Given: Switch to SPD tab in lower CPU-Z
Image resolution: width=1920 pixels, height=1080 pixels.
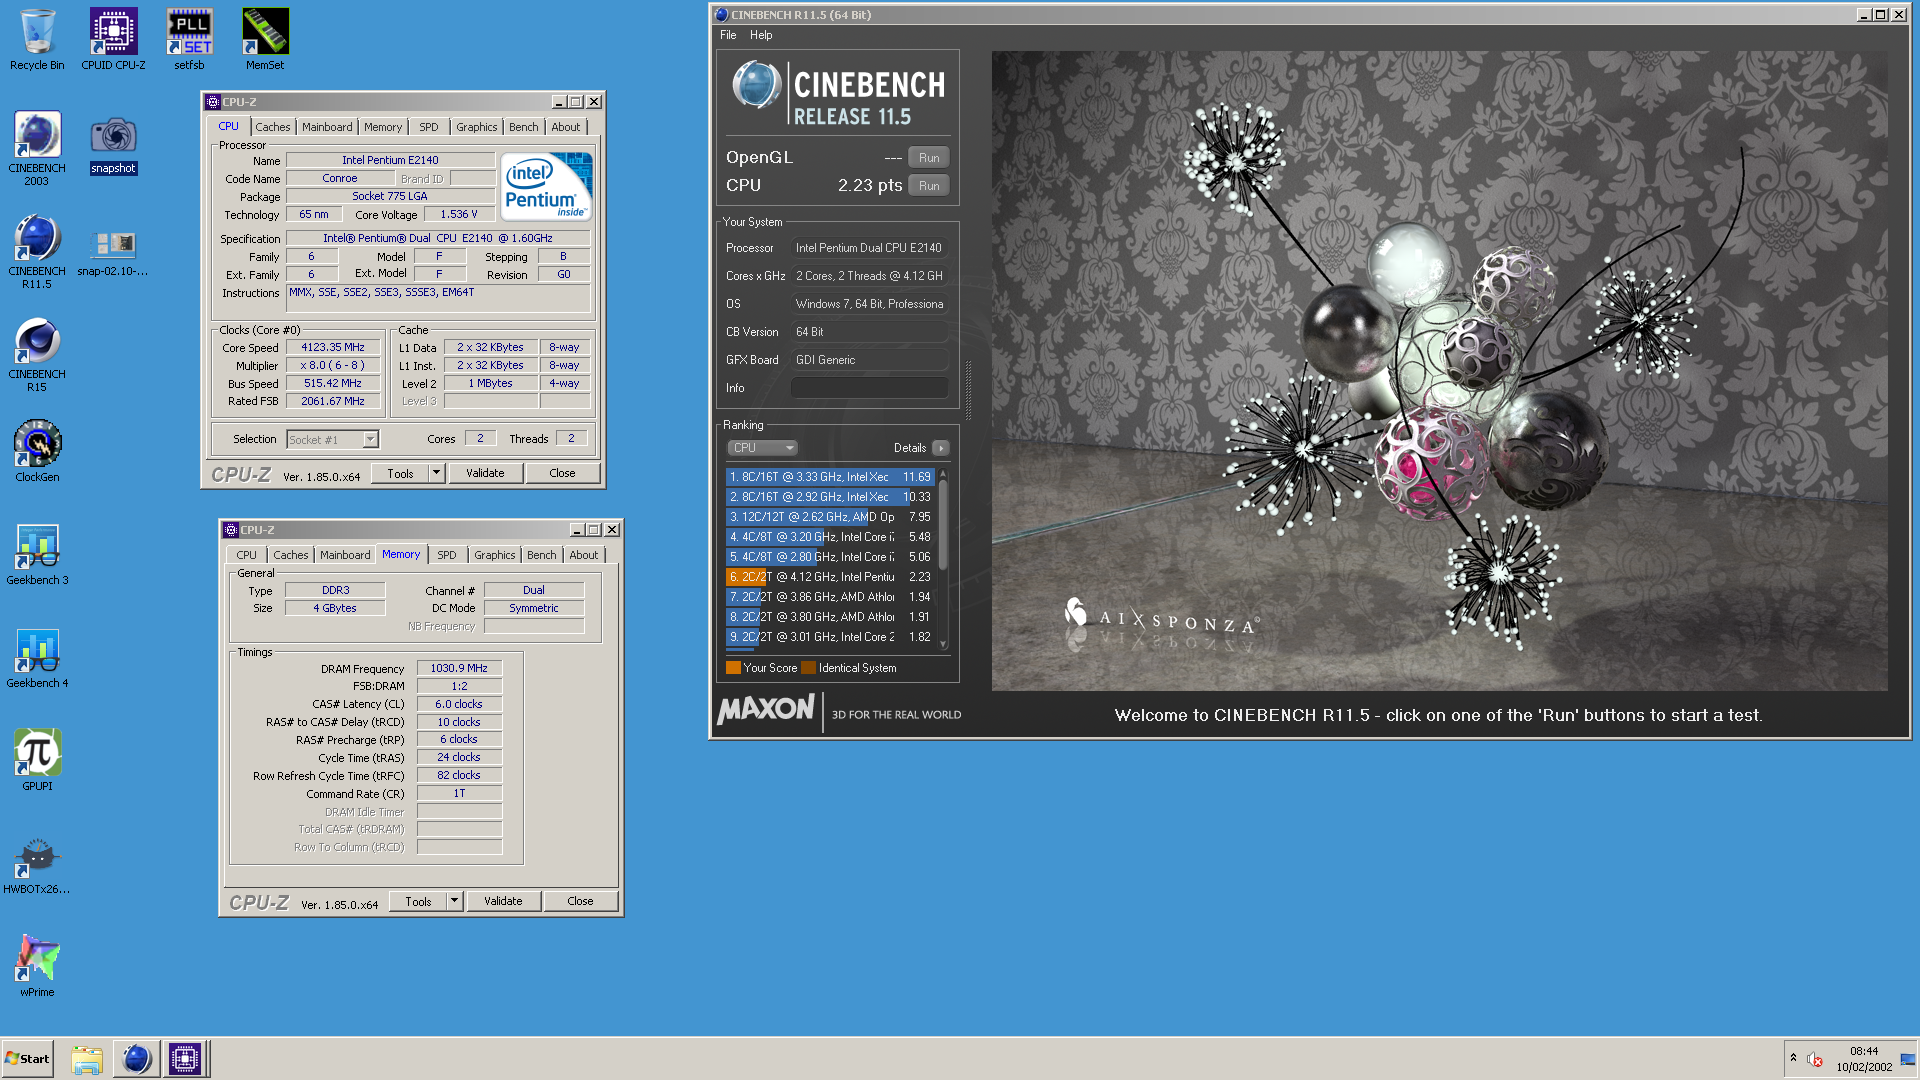Looking at the screenshot, I should click(446, 555).
